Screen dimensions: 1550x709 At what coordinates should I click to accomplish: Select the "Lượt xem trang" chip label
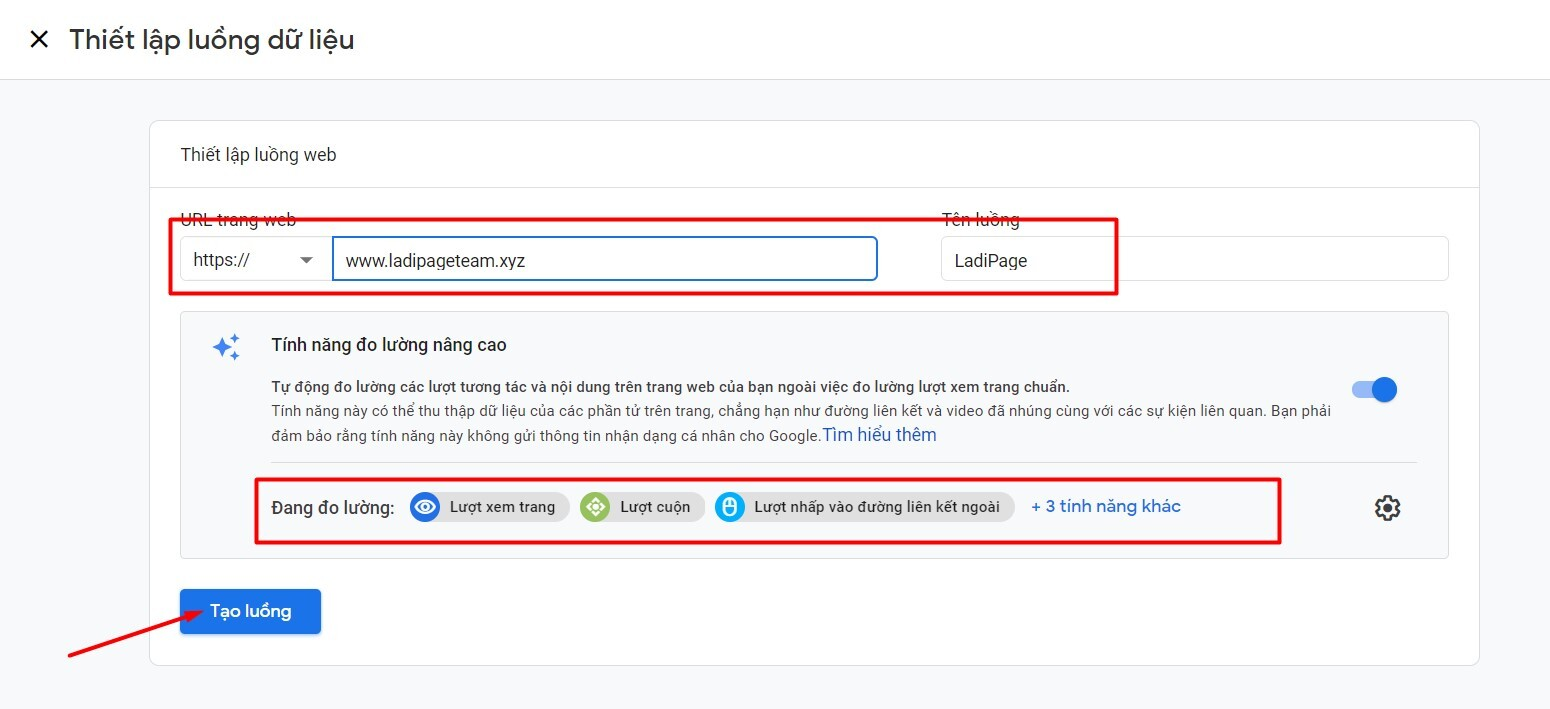502,507
